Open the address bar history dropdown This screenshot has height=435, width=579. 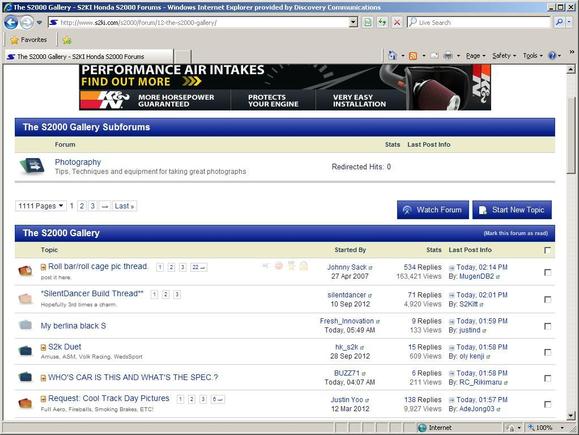pos(353,23)
